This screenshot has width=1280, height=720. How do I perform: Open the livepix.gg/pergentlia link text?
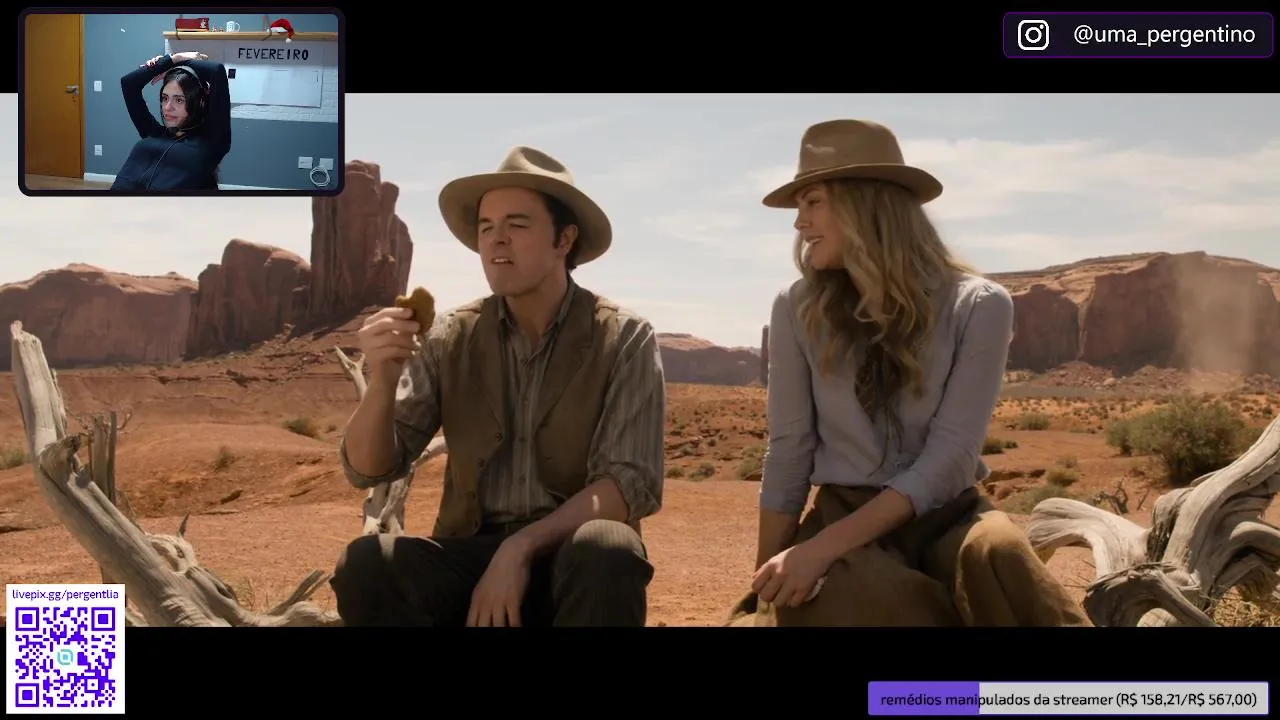coord(65,594)
